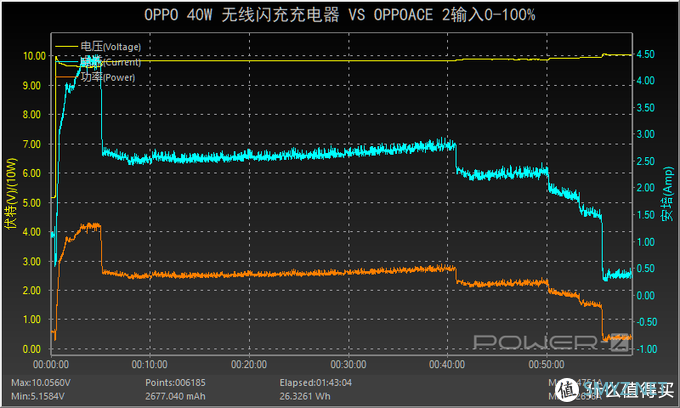Click the yellow 2.00 voltage axis tick
Viewport: 680px width, 408px height.
tap(34, 290)
